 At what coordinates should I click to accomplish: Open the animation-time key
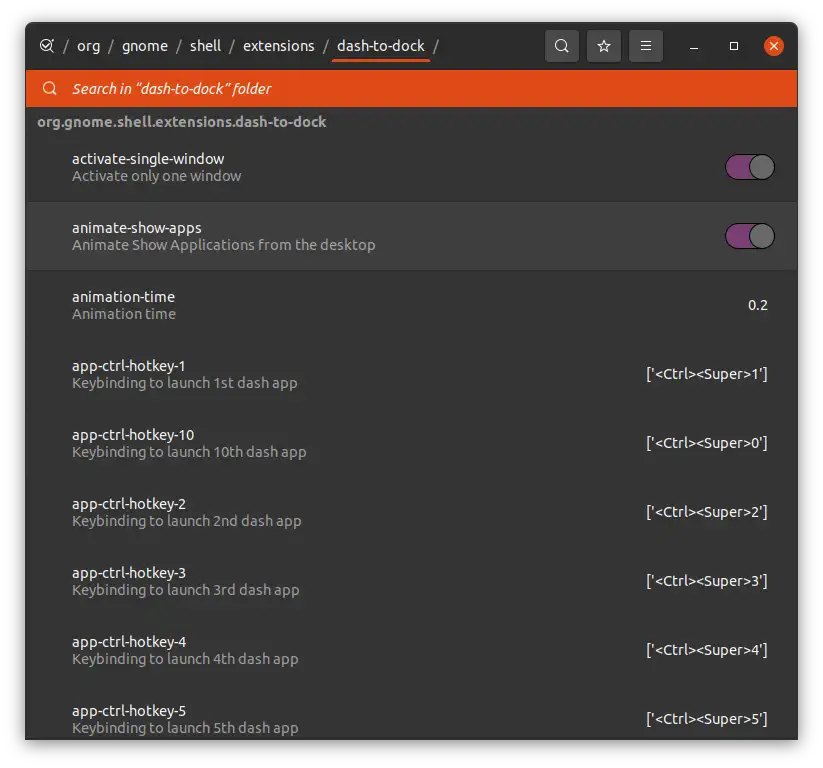412,305
